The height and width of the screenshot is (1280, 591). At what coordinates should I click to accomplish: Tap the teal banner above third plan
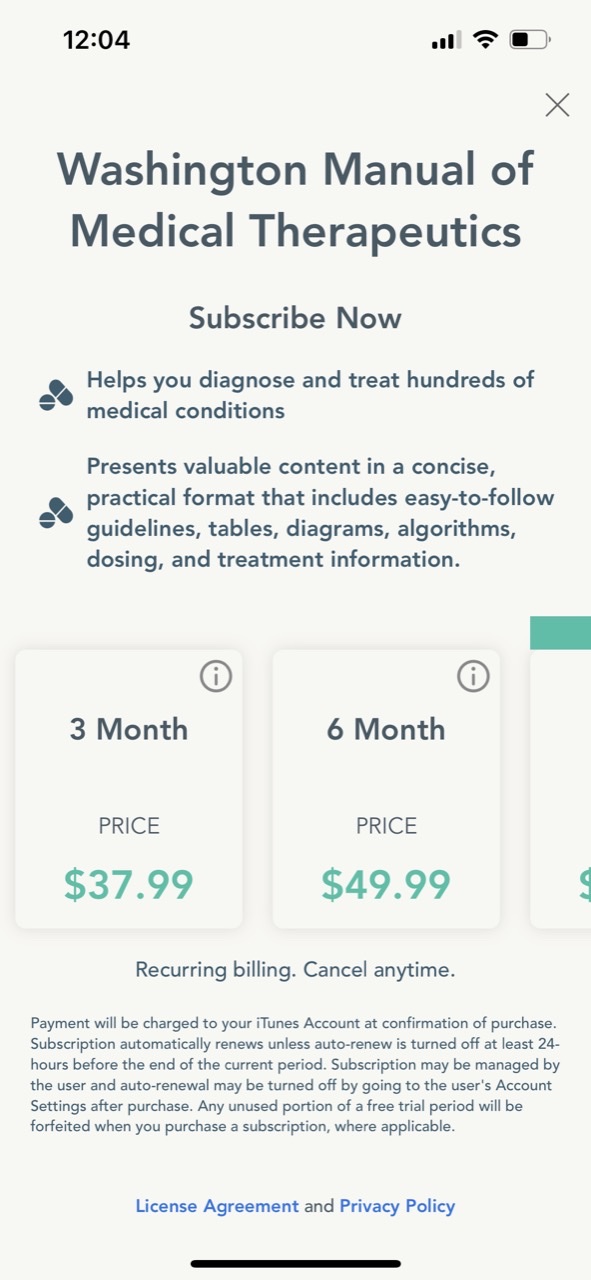[x=560, y=633]
